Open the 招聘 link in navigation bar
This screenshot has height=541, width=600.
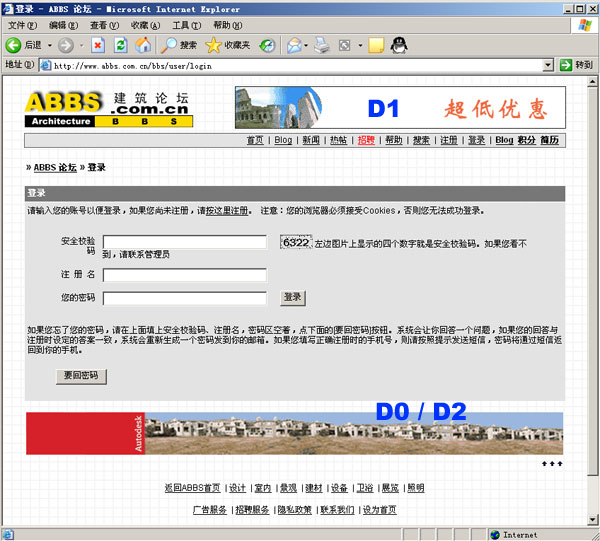click(x=366, y=141)
